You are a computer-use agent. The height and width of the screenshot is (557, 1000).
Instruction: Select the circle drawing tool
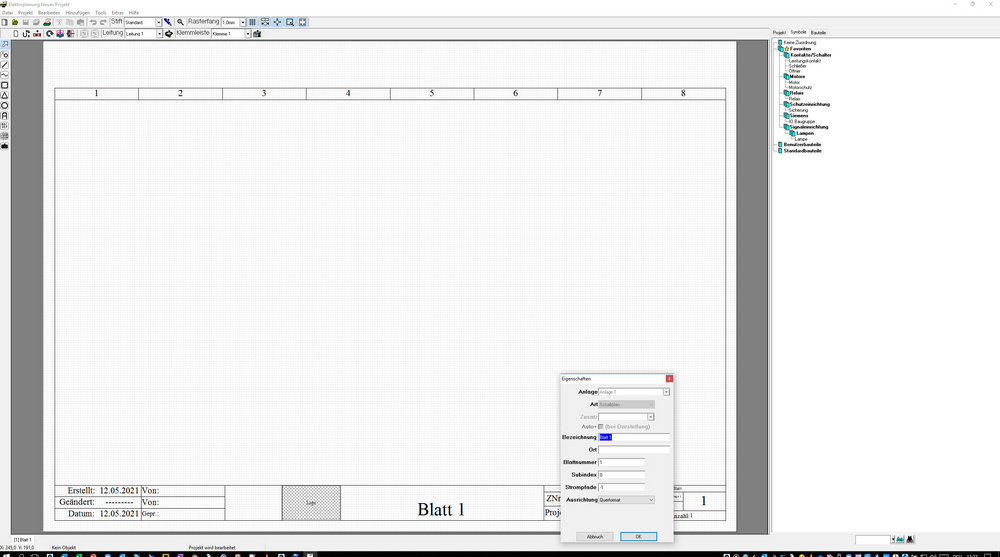point(5,105)
